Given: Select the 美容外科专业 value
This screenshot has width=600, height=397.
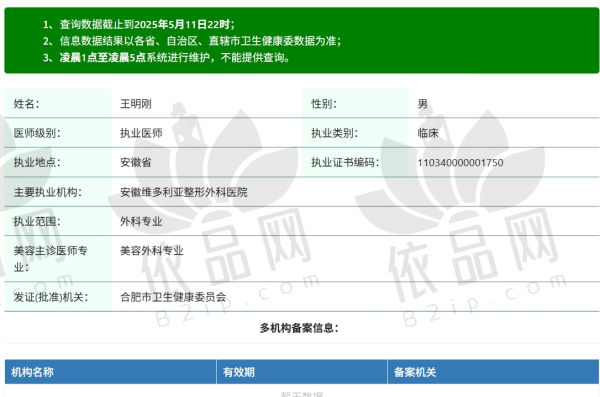Looking at the screenshot, I should point(152,251).
